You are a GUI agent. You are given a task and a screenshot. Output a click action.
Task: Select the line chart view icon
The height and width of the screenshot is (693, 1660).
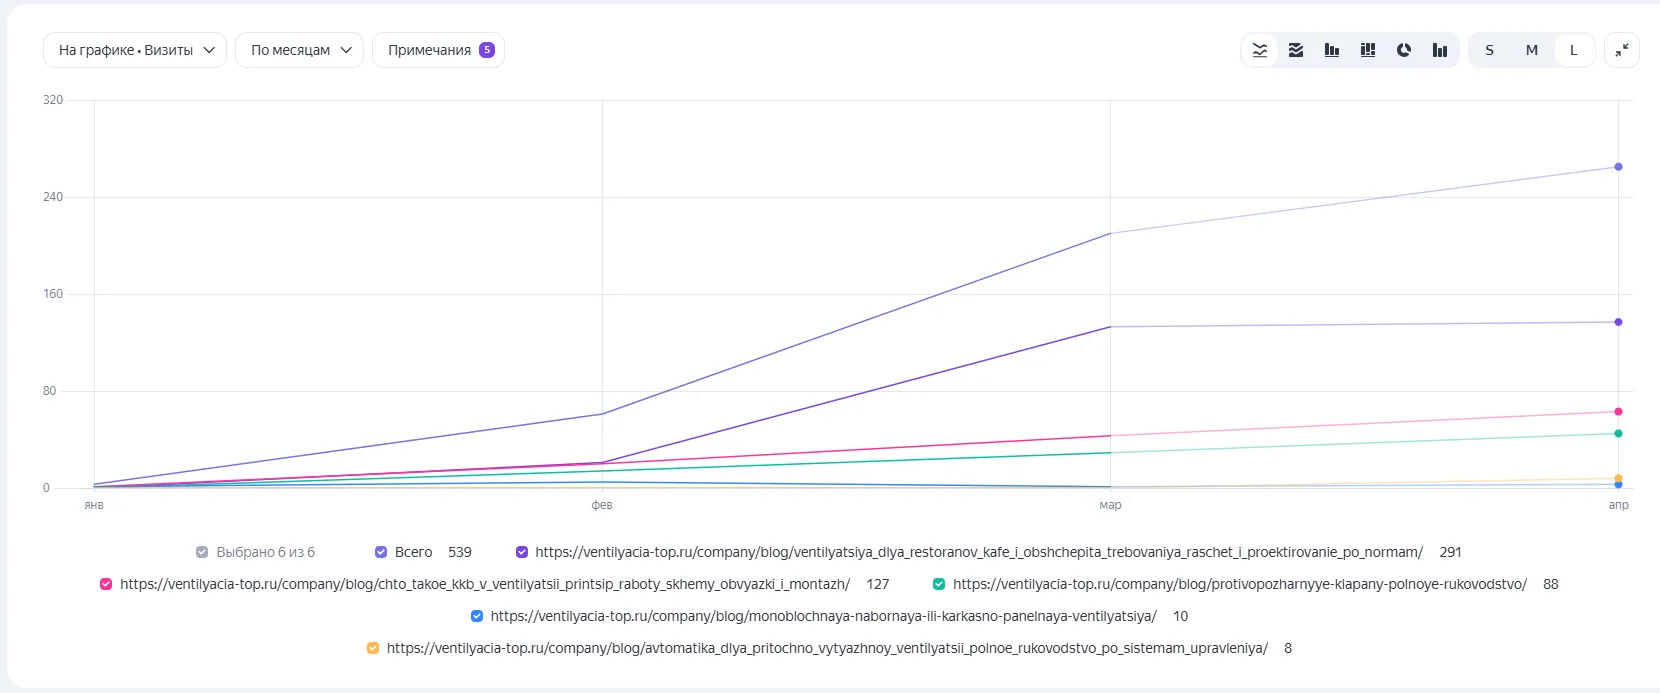pyautogui.click(x=1260, y=50)
